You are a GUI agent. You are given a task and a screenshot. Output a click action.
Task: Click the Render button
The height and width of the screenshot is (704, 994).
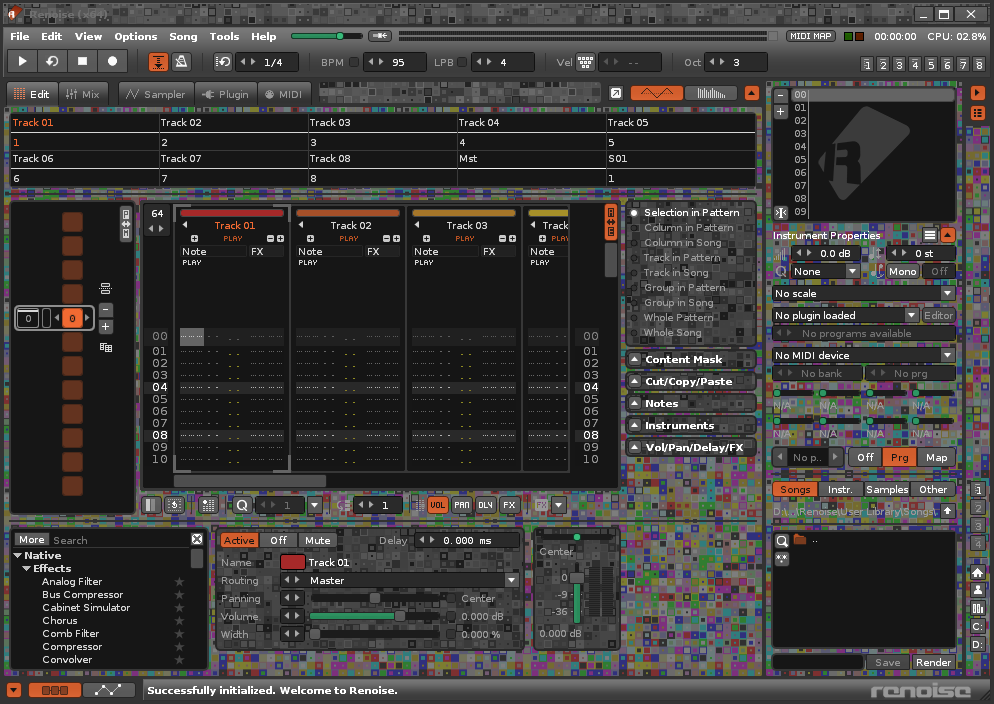(933, 662)
